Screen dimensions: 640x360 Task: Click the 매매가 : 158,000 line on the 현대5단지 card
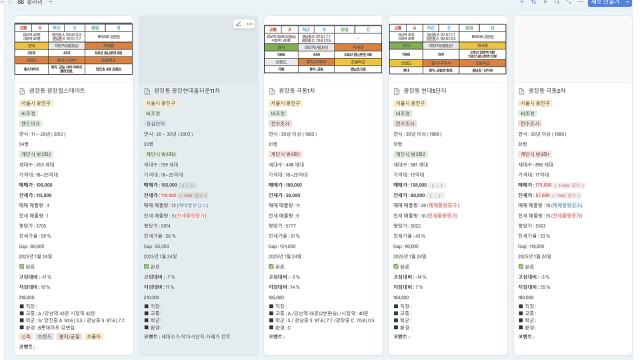(410, 185)
